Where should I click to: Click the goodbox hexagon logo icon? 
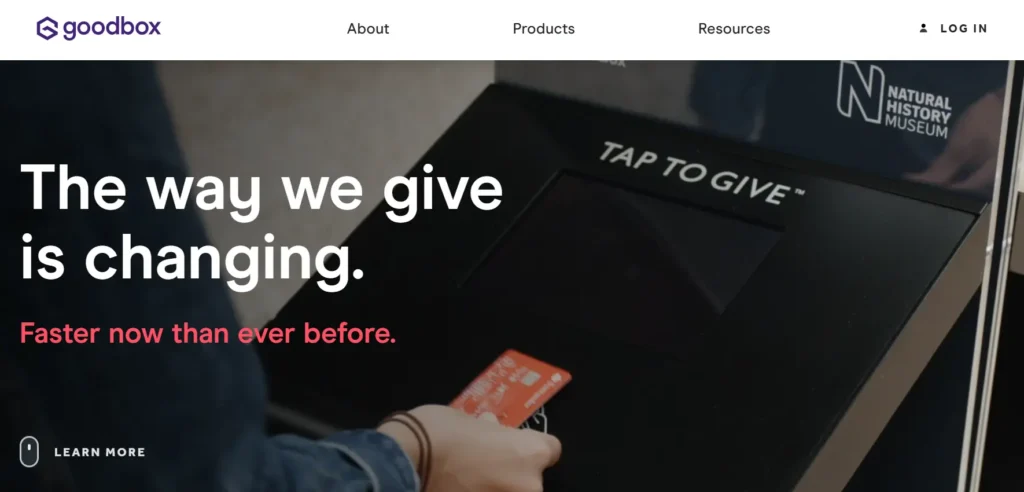click(x=47, y=29)
